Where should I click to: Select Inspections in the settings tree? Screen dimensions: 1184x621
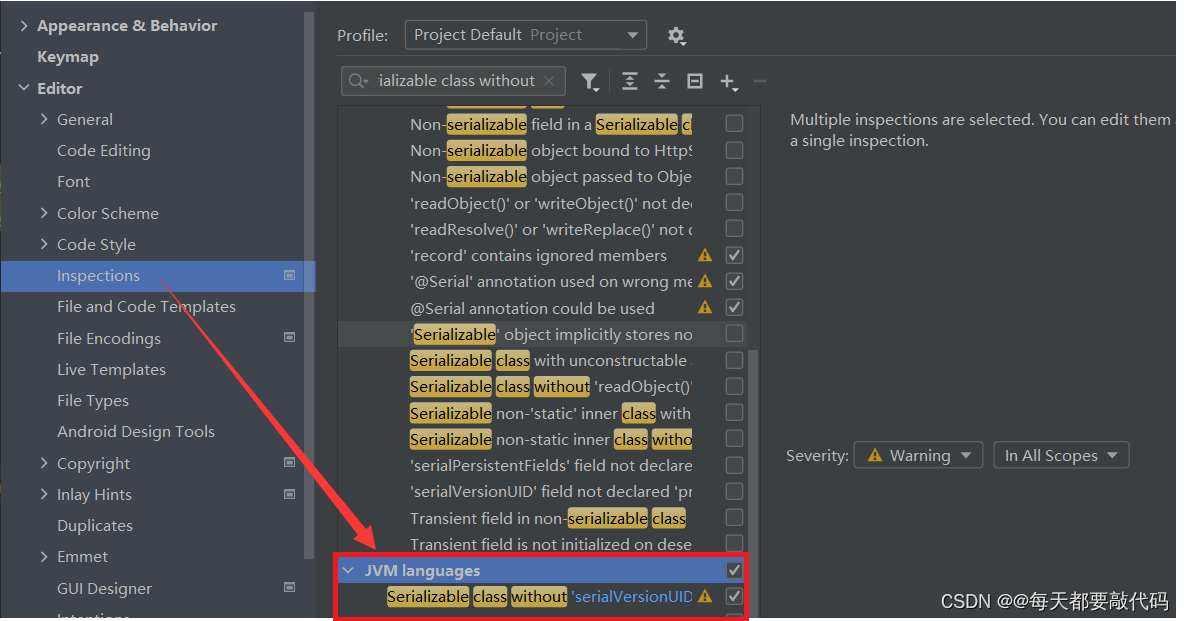pos(158,276)
